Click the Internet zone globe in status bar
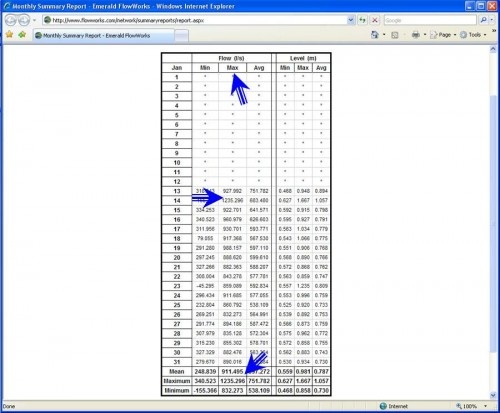 (x=383, y=406)
